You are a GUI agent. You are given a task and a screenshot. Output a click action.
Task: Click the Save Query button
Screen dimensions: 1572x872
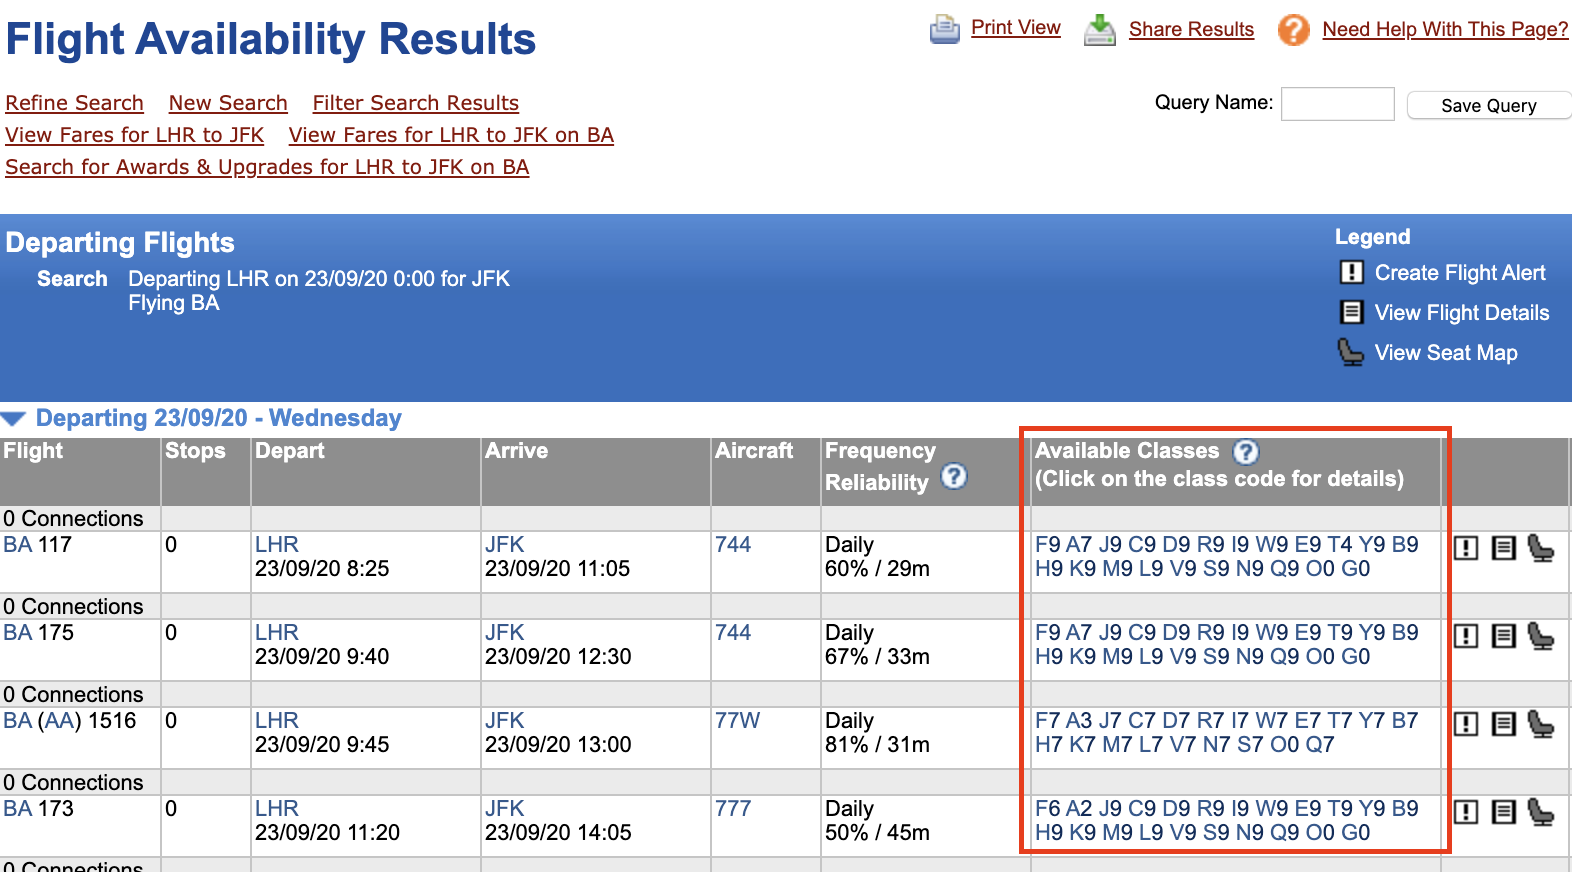[1487, 106]
